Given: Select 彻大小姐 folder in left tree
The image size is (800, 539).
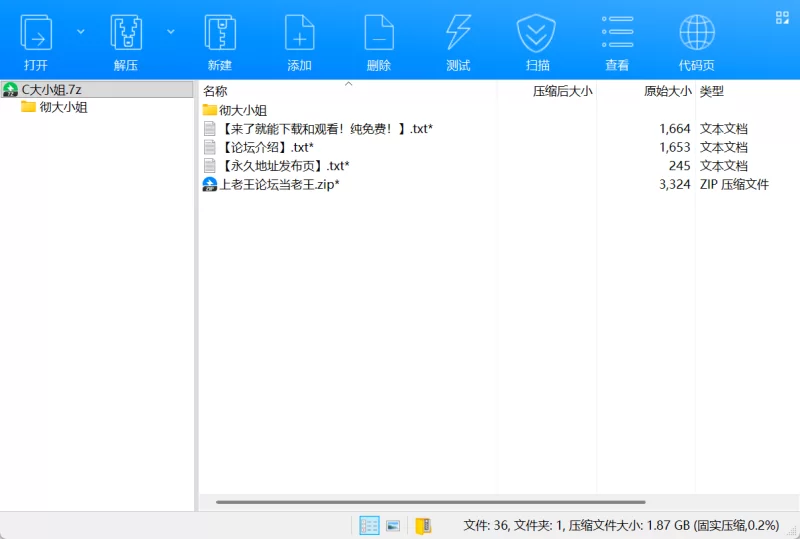Looking at the screenshot, I should coord(63,107).
